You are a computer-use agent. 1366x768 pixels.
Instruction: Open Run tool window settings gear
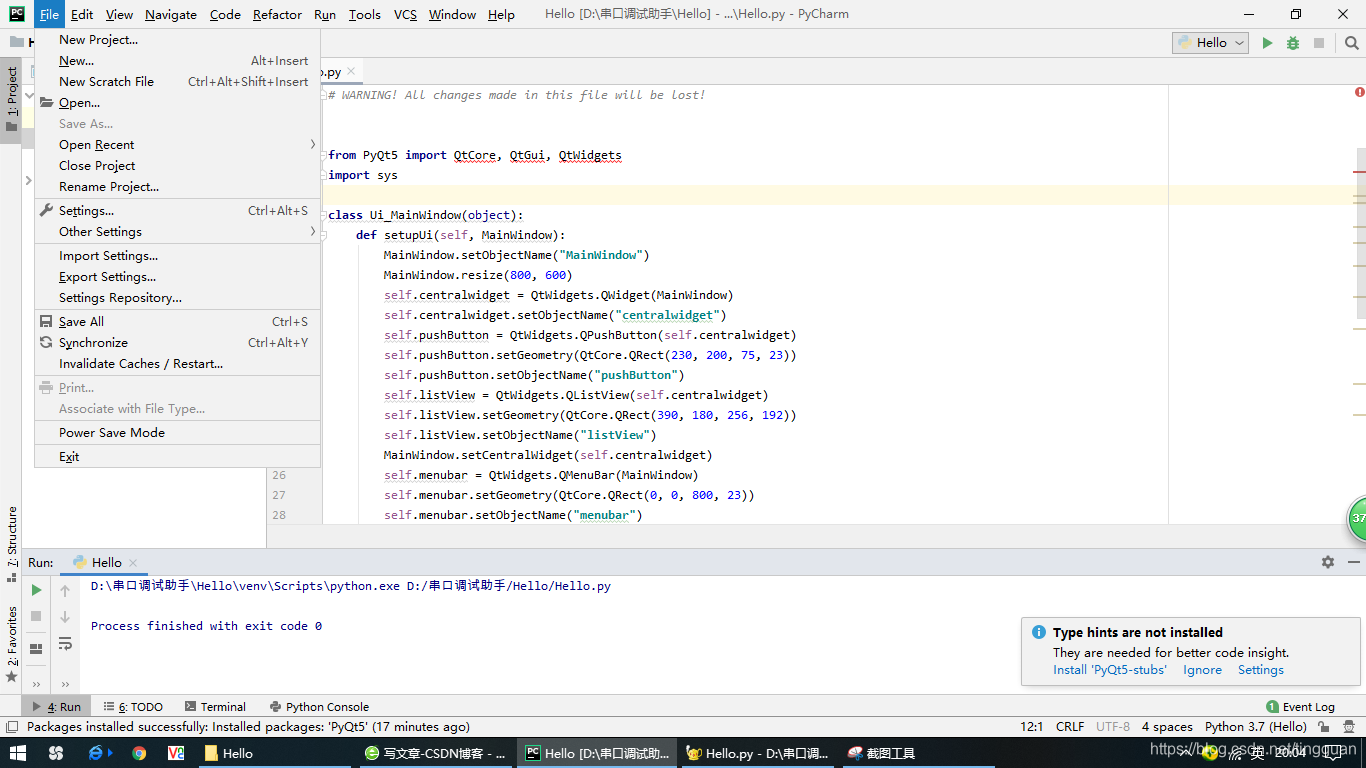1327,562
